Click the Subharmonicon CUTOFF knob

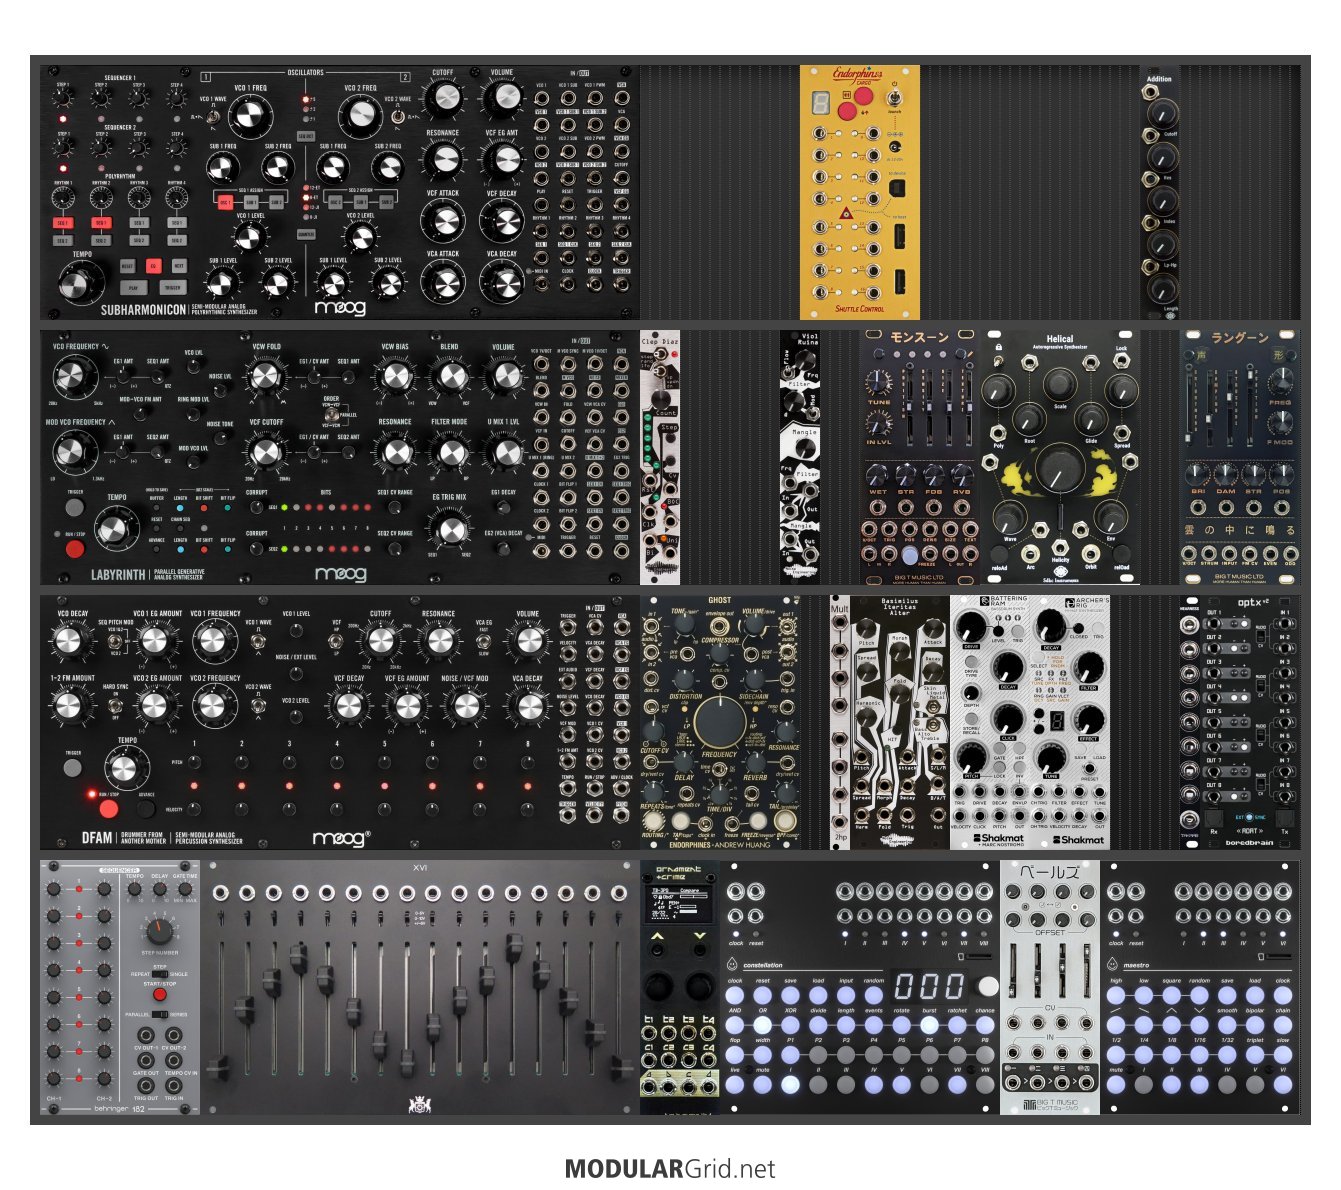[x=444, y=98]
